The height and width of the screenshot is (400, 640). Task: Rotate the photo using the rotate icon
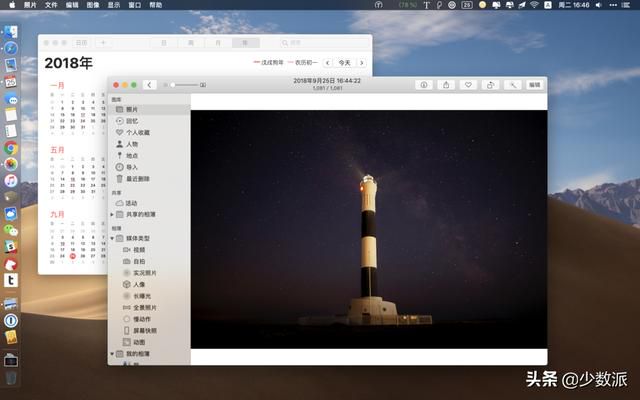pyautogui.click(x=490, y=85)
